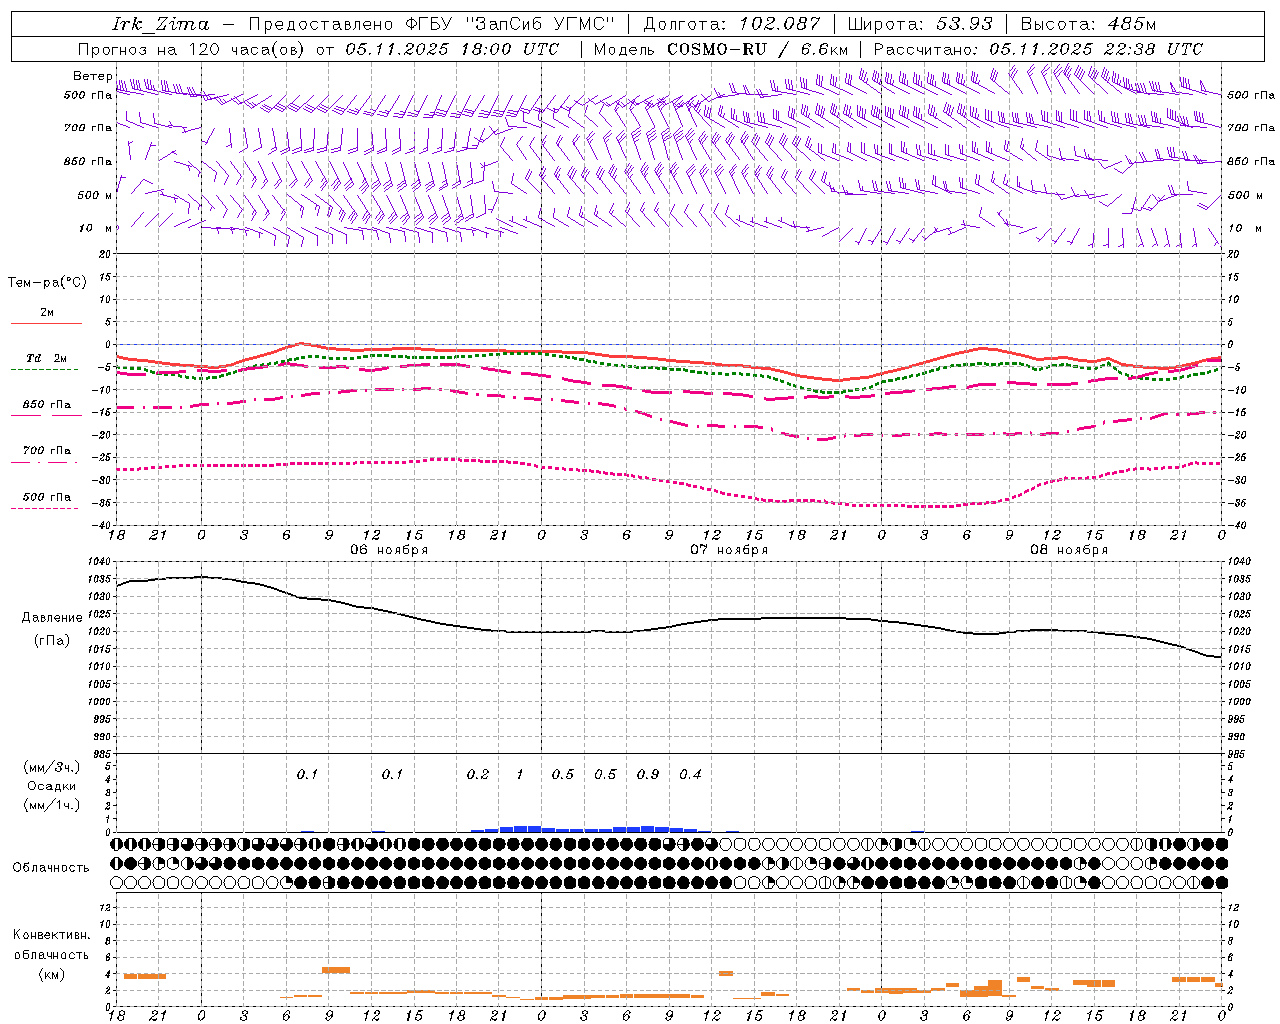
Task: Click the 06 ноября date label
Action: click(389, 550)
